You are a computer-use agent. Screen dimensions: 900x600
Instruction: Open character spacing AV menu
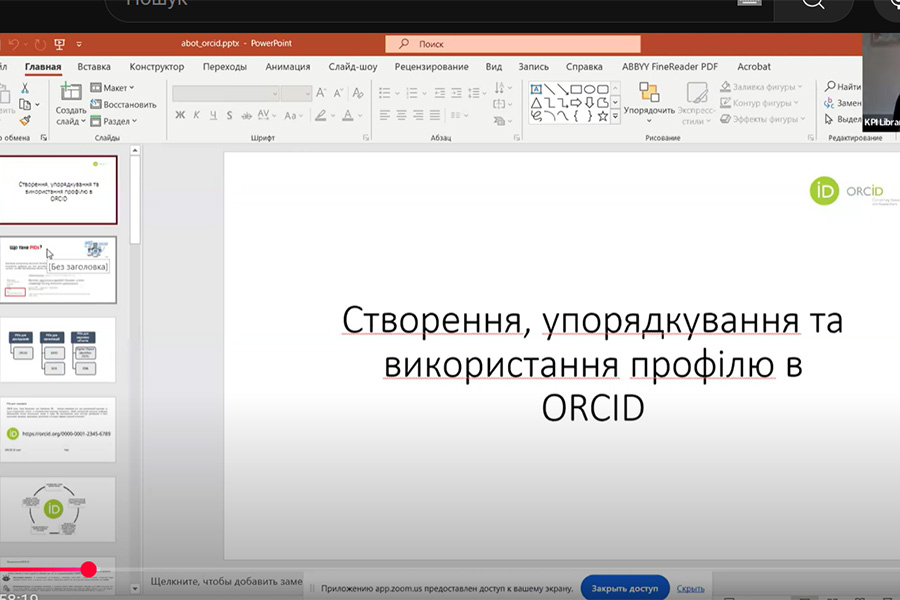pos(266,115)
